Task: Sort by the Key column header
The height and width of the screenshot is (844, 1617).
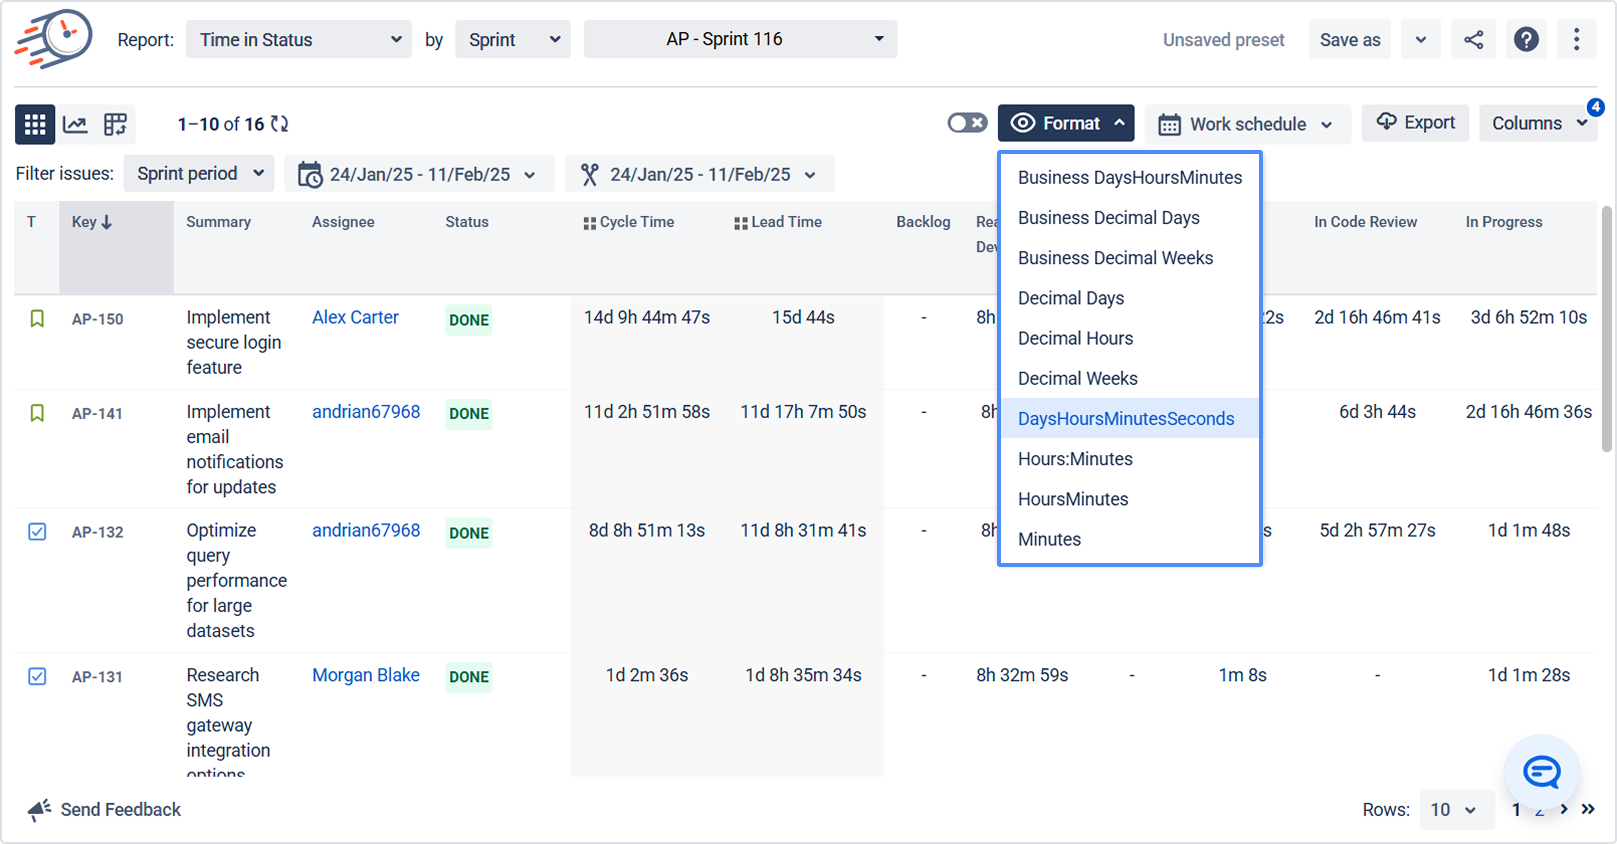Action: click(91, 222)
